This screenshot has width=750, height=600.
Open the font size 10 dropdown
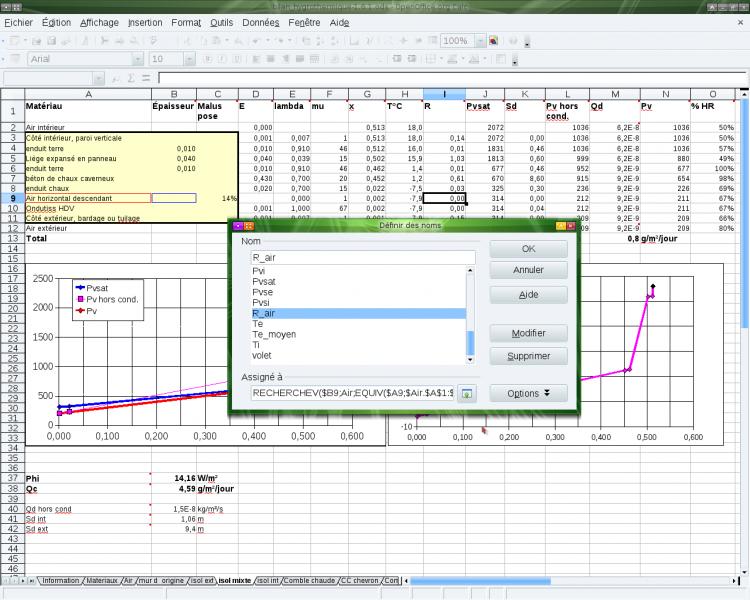[x=189, y=59]
